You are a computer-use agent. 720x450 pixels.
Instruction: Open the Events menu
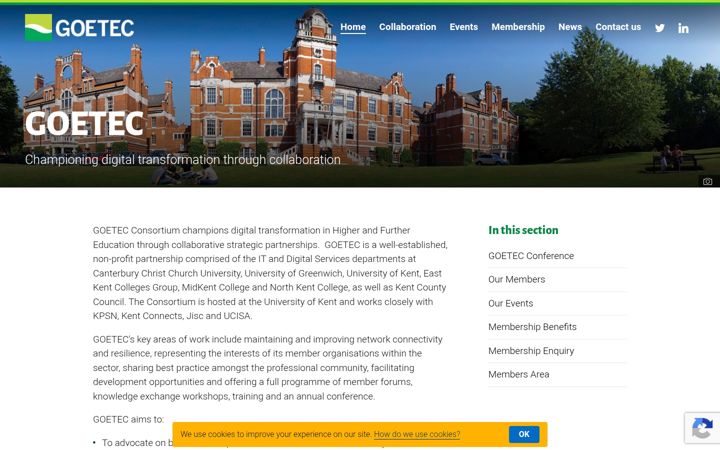pos(463,27)
